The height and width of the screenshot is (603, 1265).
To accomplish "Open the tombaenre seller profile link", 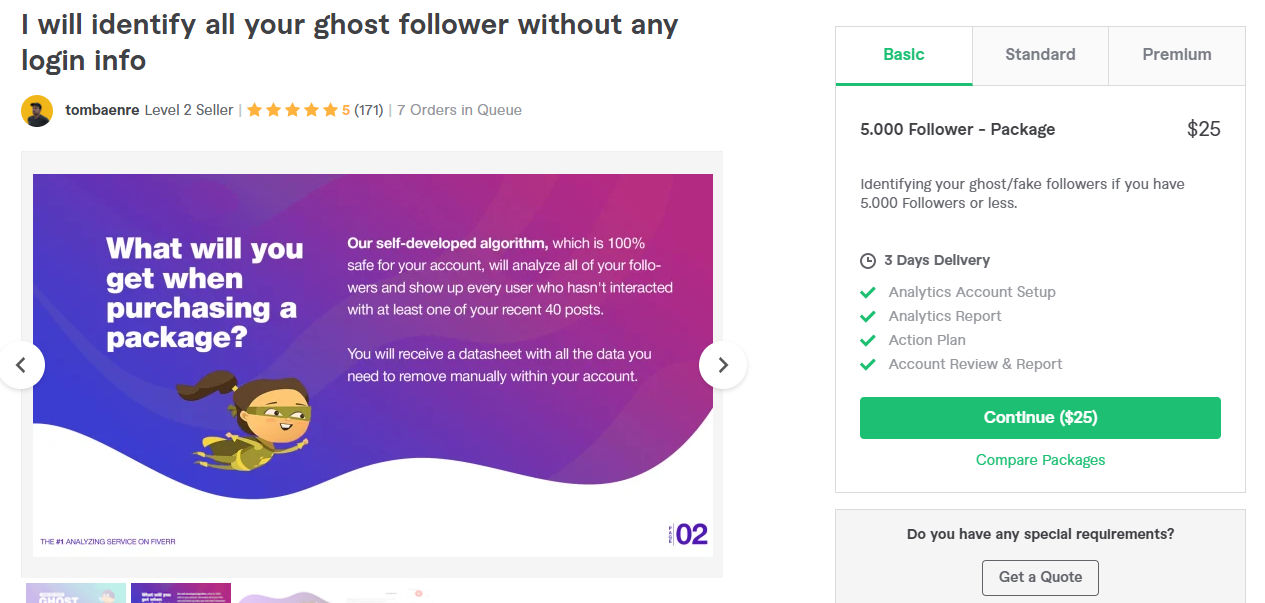I will click(103, 110).
